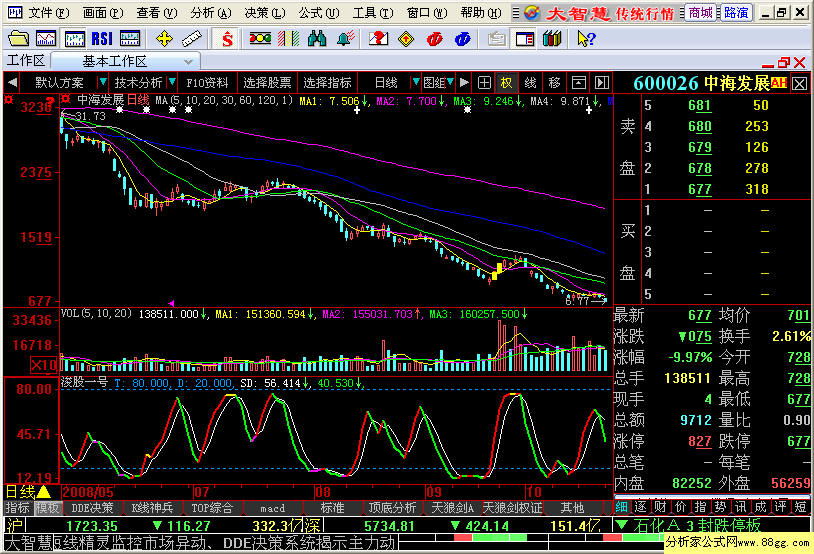The height and width of the screenshot is (554, 814).
Task: Switch to the K线神兵 tab
Action: 152,508
